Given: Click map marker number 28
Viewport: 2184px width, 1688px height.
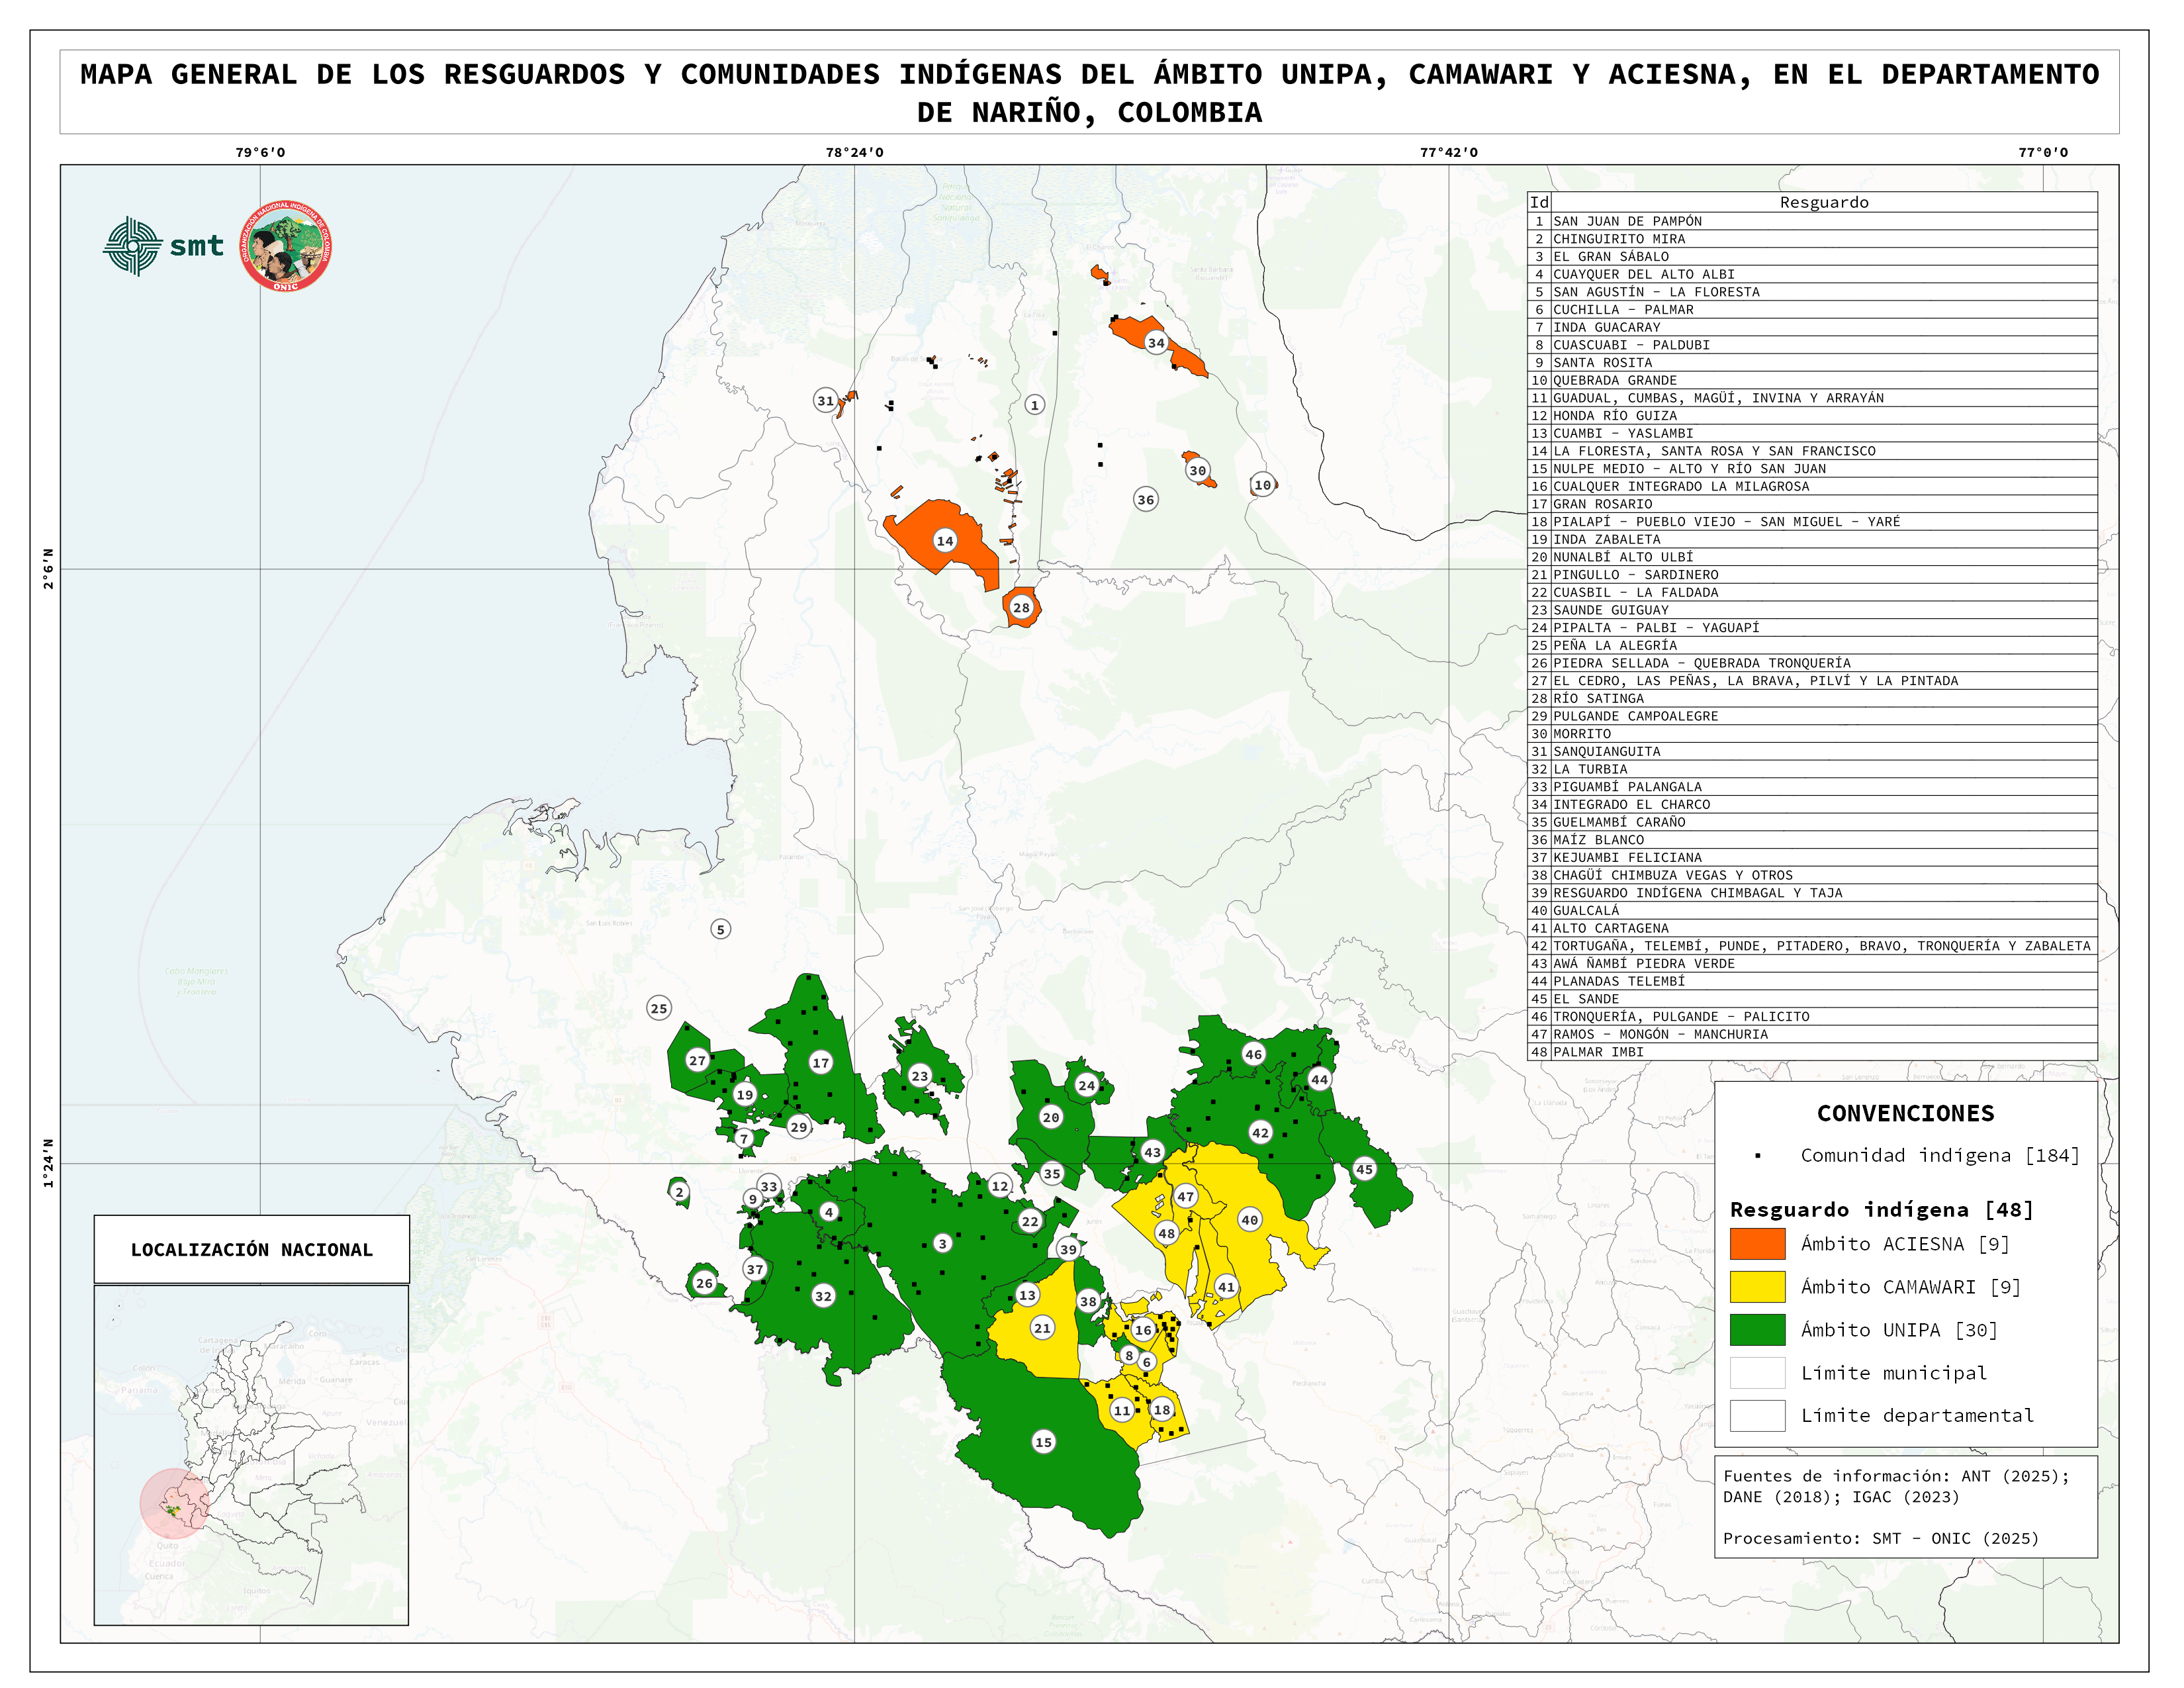Looking at the screenshot, I should [x=1021, y=607].
